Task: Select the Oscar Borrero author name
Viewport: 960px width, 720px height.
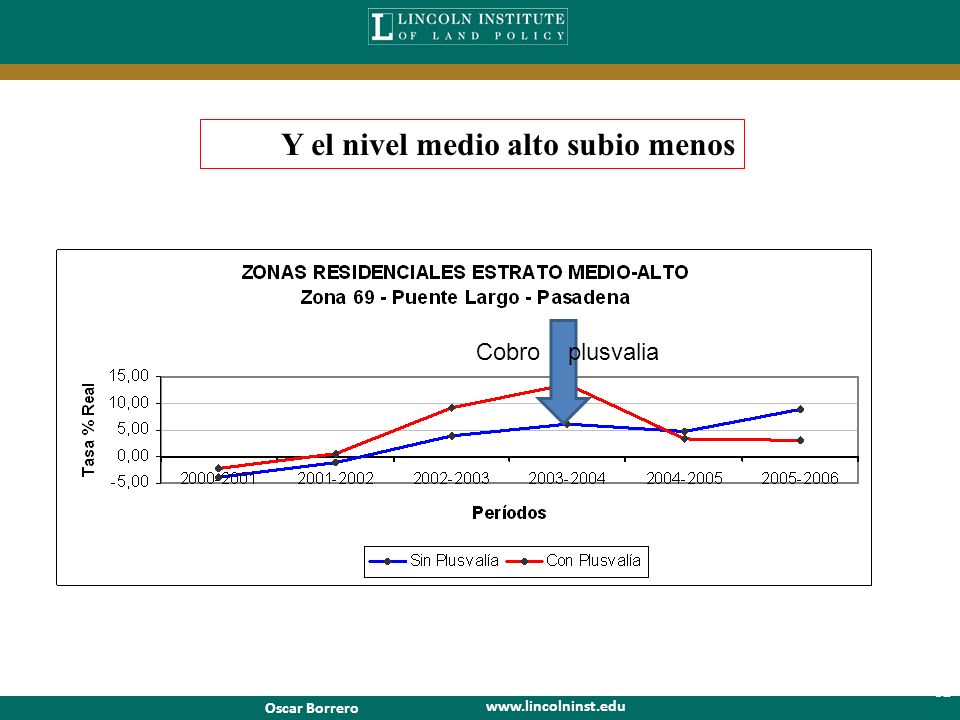Action: click(x=312, y=708)
